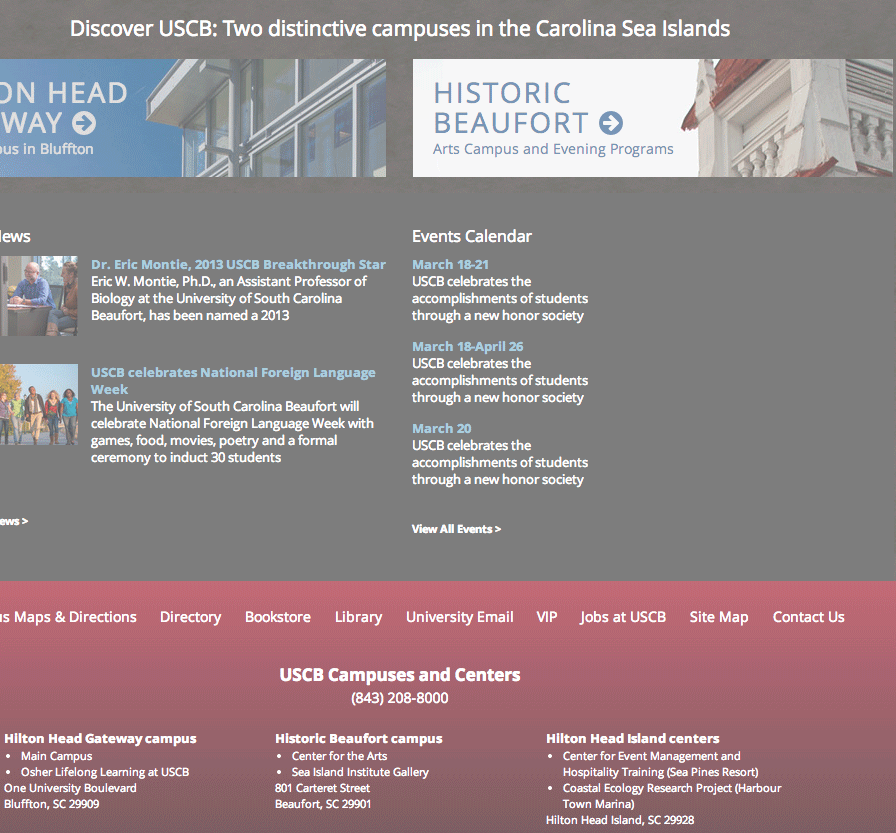Visit Jobs at USCB page
The width and height of the screenshot is (896, 833).
(622, 617)
